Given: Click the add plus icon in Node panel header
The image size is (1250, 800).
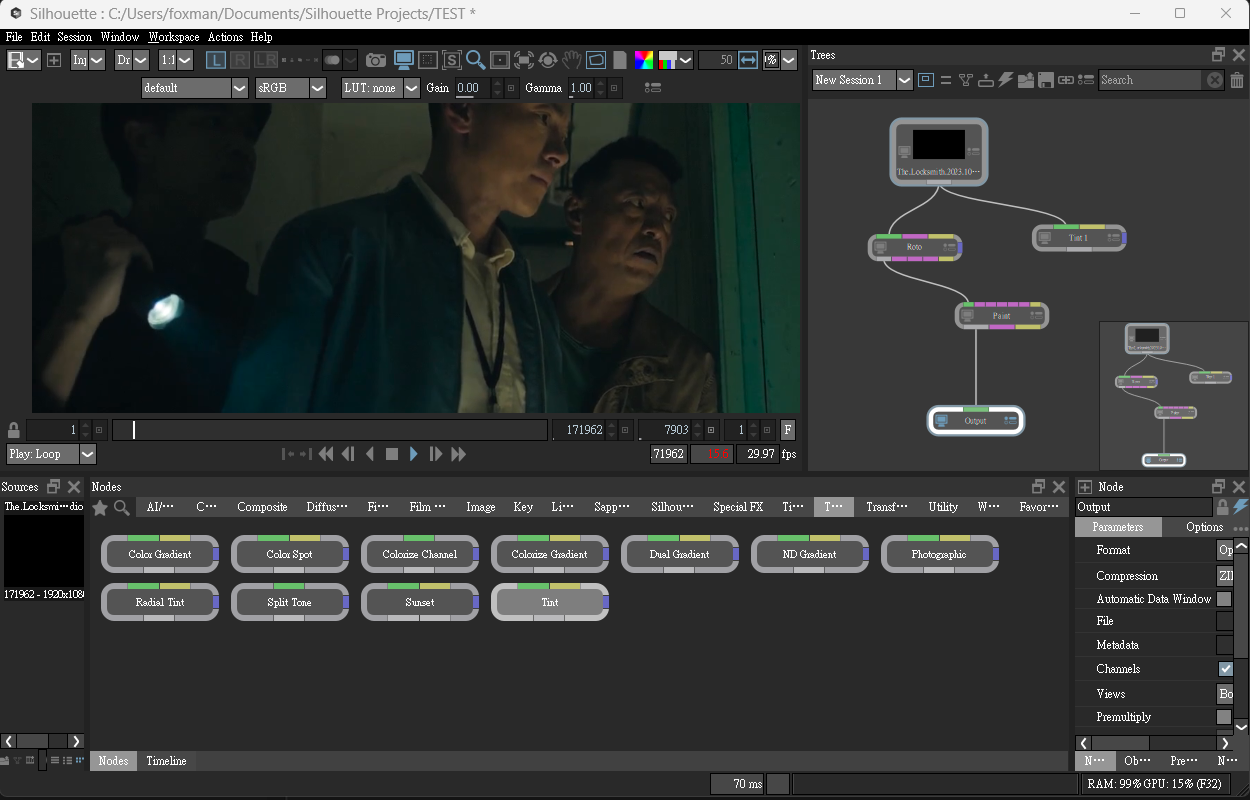Looking at the screenshot, I should [1085, 487].
